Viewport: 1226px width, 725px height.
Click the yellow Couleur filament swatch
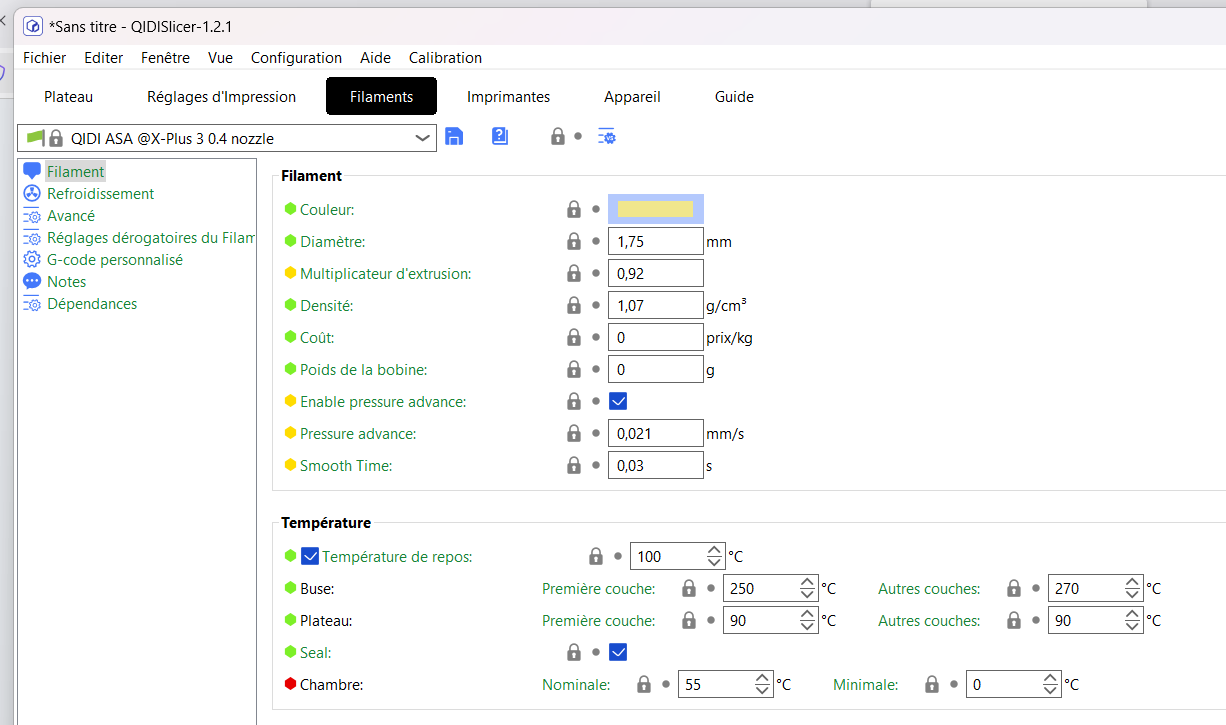tap(656, 209)
